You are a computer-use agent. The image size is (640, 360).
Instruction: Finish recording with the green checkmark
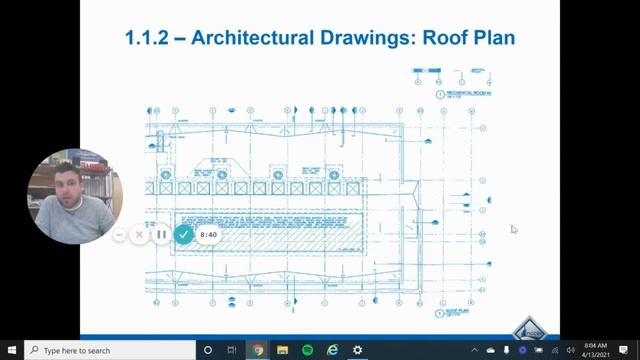click(x=183, y=235)
